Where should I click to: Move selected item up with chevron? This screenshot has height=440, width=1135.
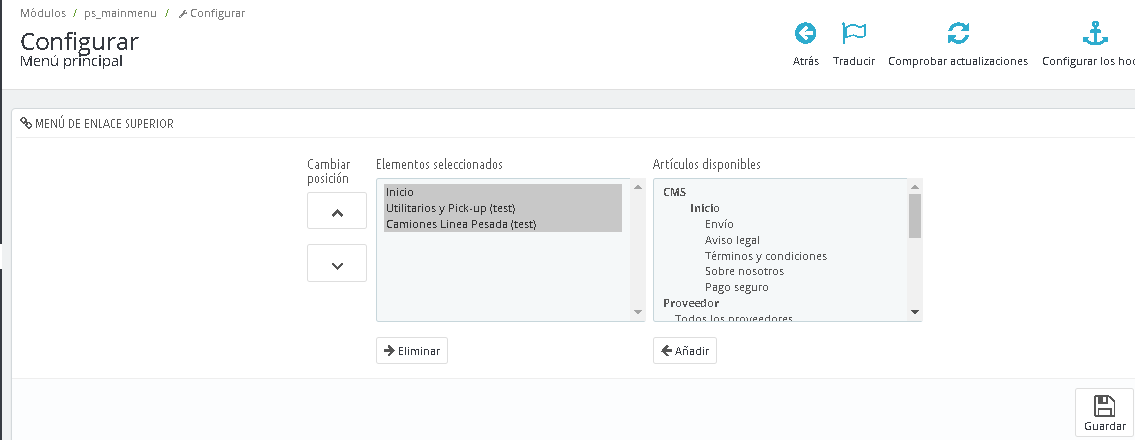click(337, 212)
